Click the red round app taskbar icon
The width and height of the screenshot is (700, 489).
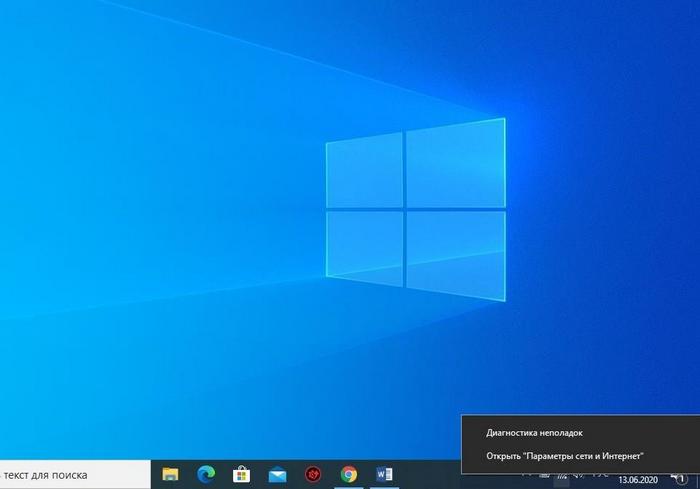click(313, 474)
